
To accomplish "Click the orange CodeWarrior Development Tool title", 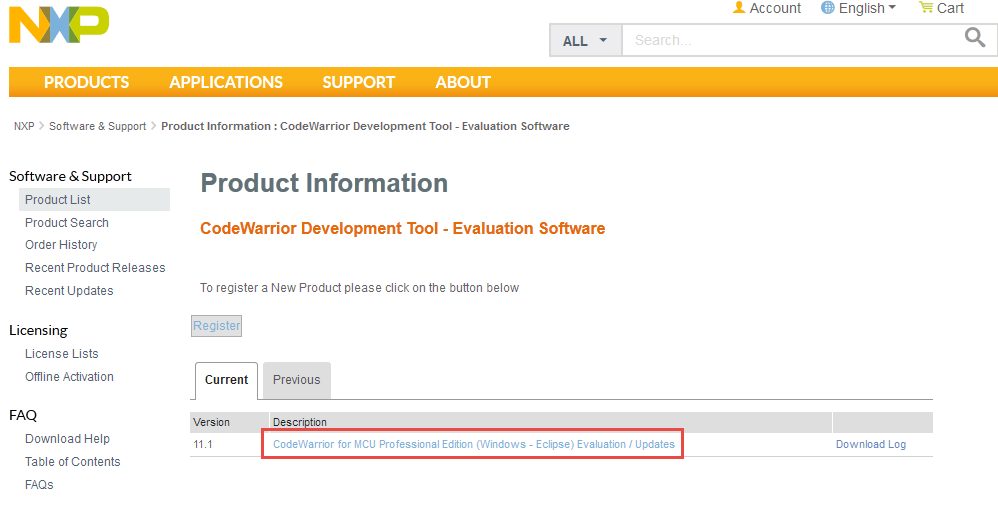I will click(x=402, y=228).
